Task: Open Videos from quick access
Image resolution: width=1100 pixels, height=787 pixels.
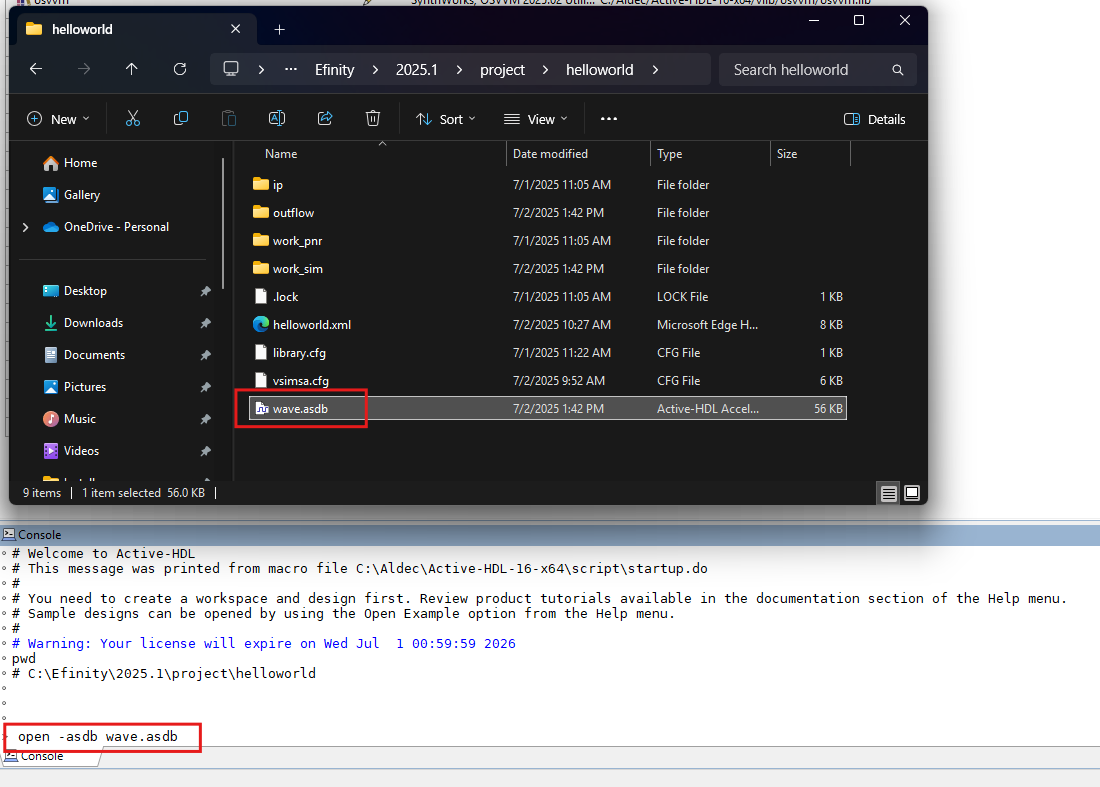Action: [81, 451]
